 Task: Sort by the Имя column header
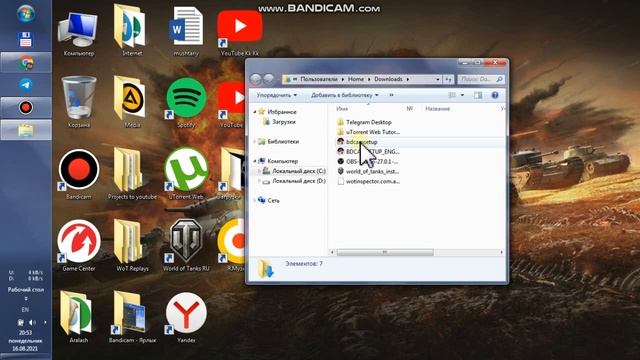coord(342,109)
